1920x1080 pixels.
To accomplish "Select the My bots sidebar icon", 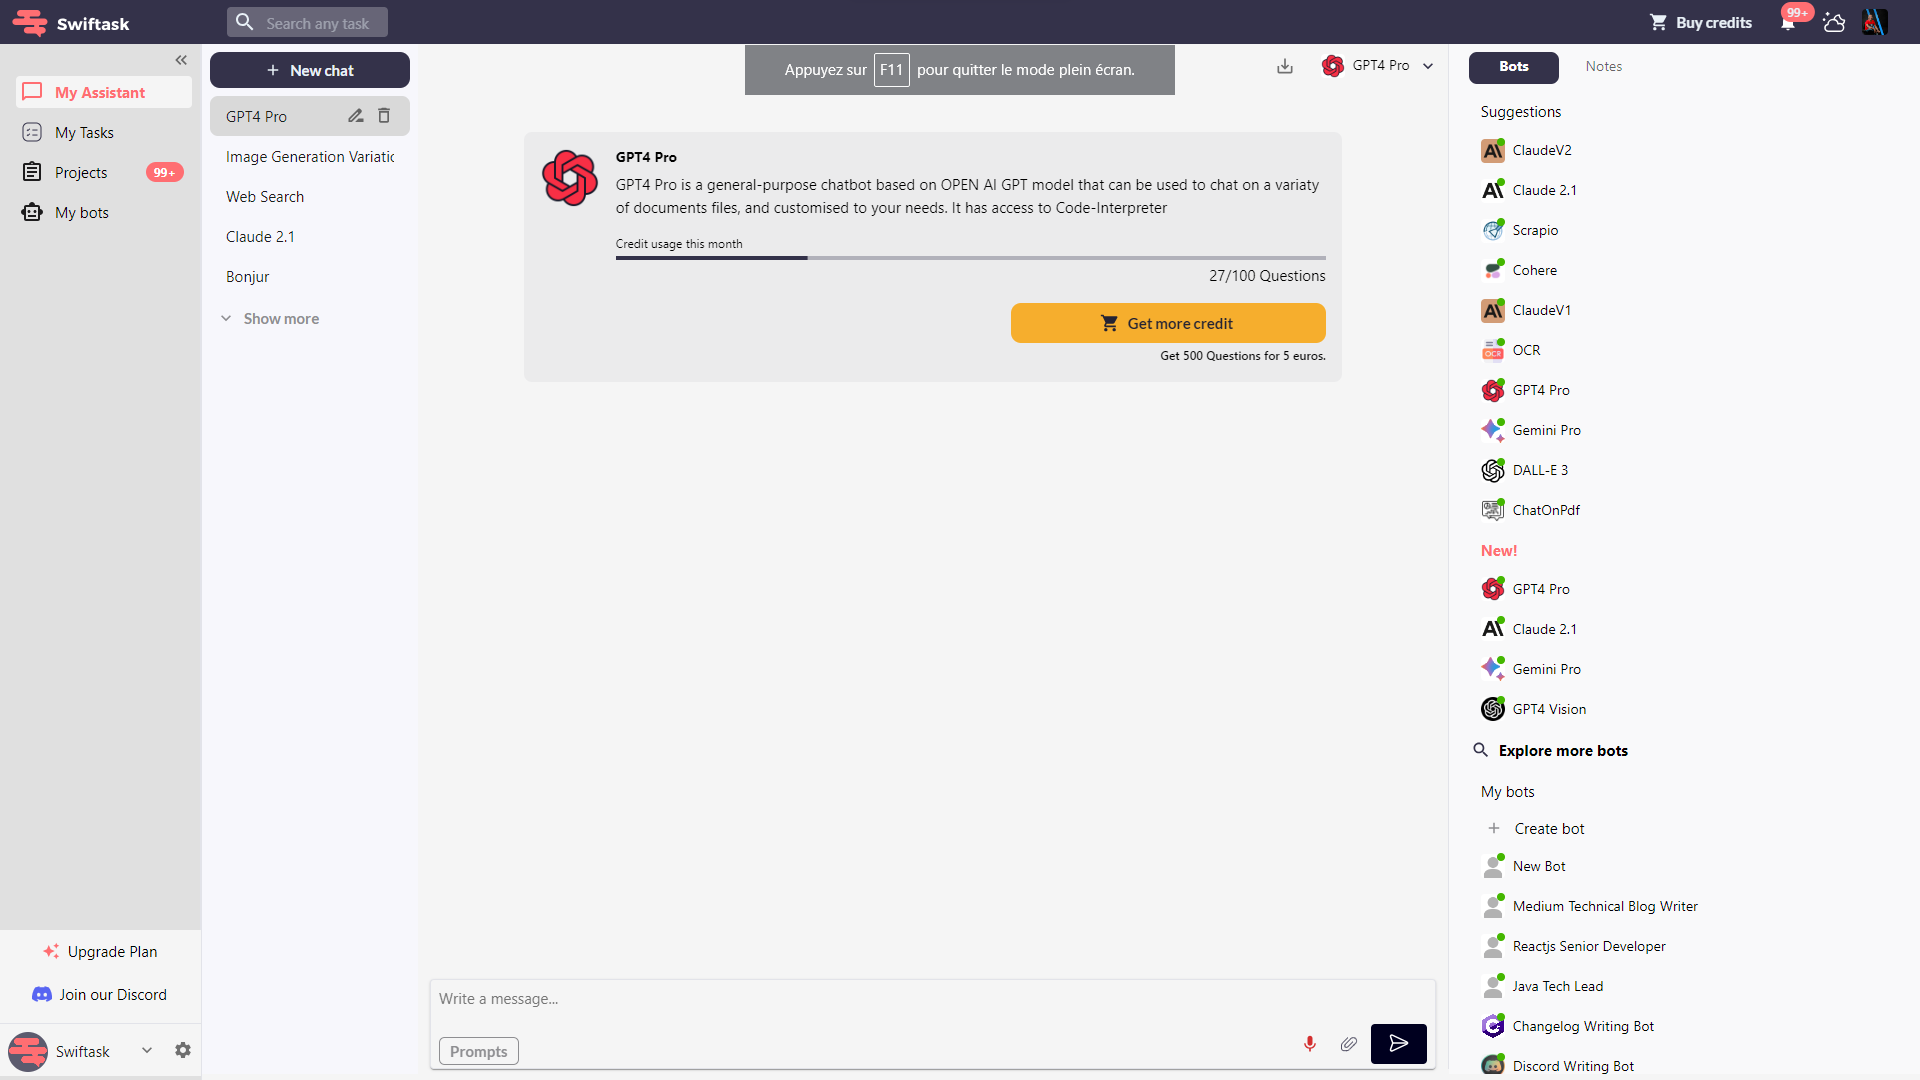I will [31, 212].
